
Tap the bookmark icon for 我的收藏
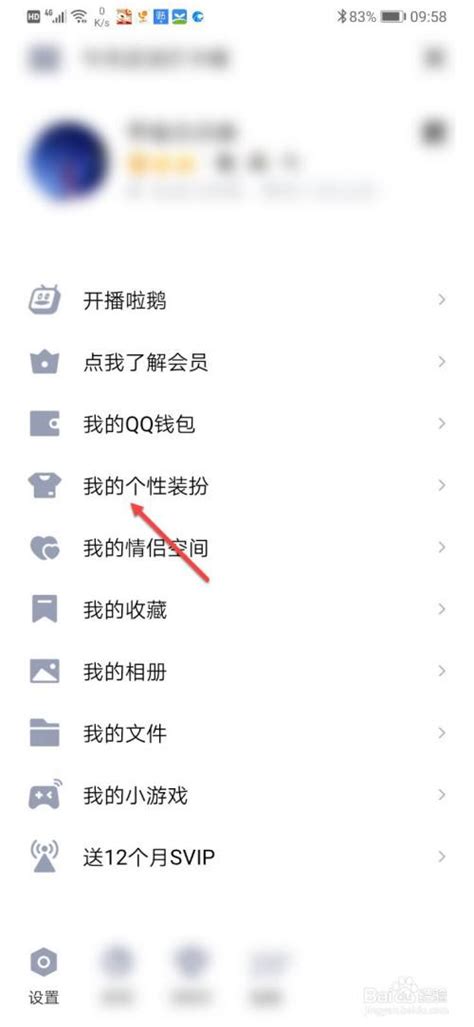(45, 609)
